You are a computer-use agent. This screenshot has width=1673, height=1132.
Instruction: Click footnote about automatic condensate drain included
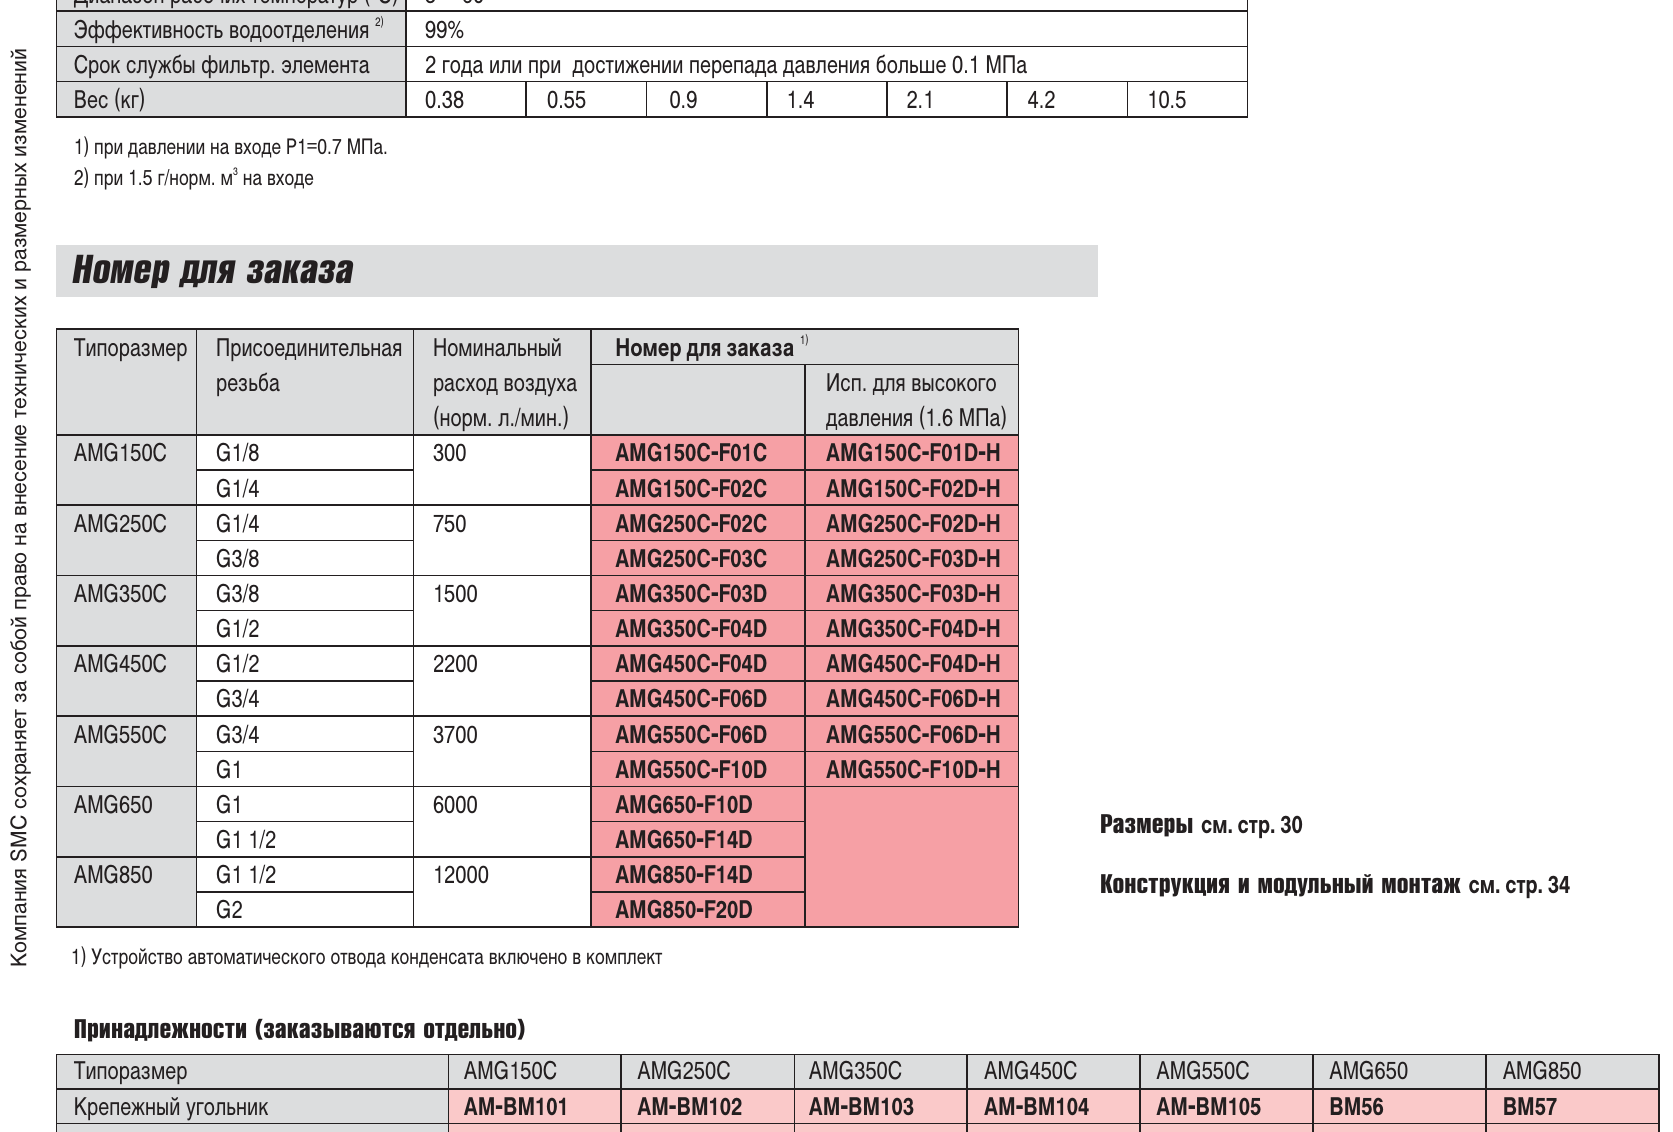[367, 957]
